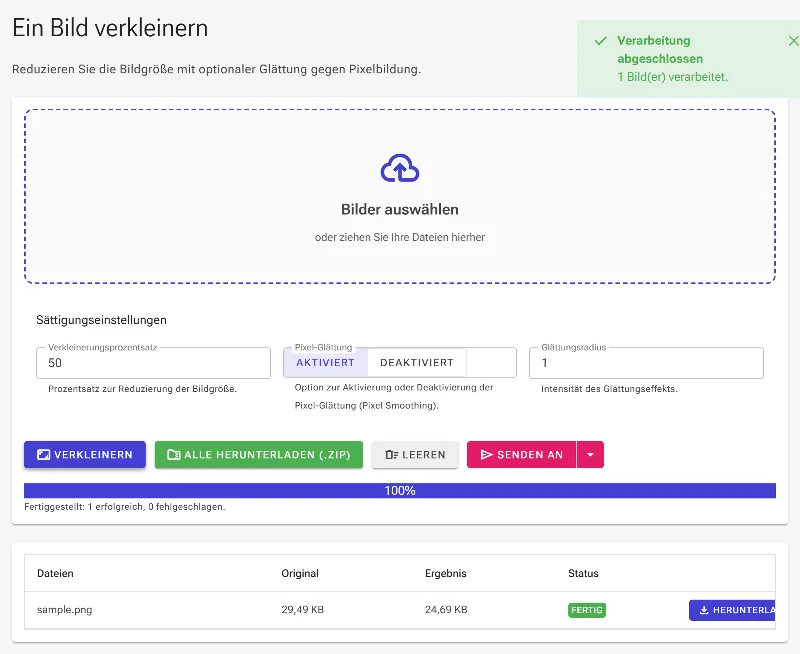Download sample.png via Herunterladen button
The width and height of the screenshot is (800, 654).
(x=732, y=610)
